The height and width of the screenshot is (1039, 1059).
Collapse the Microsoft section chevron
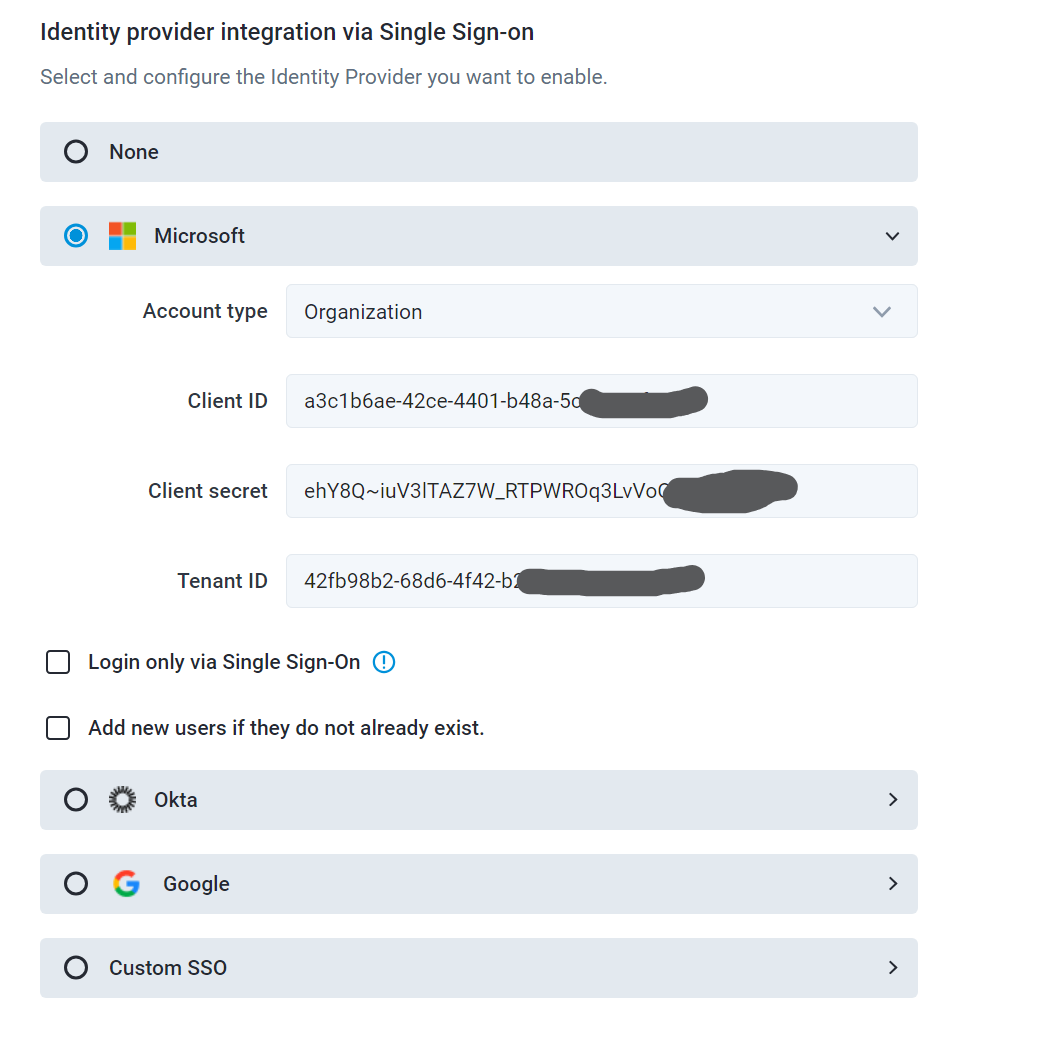click(892, 237)
